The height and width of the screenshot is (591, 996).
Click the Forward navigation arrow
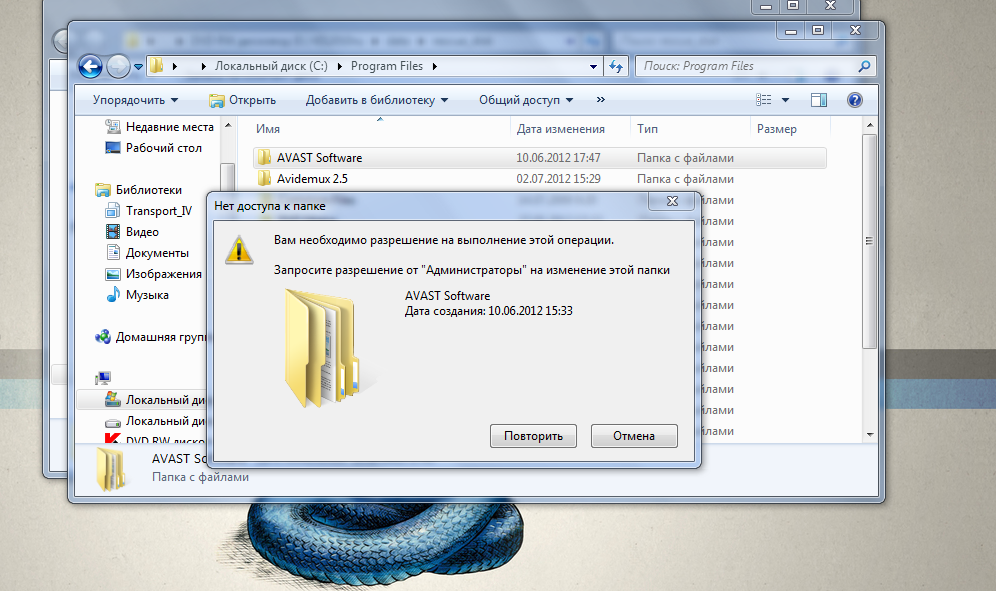click(x=118, y=66)
